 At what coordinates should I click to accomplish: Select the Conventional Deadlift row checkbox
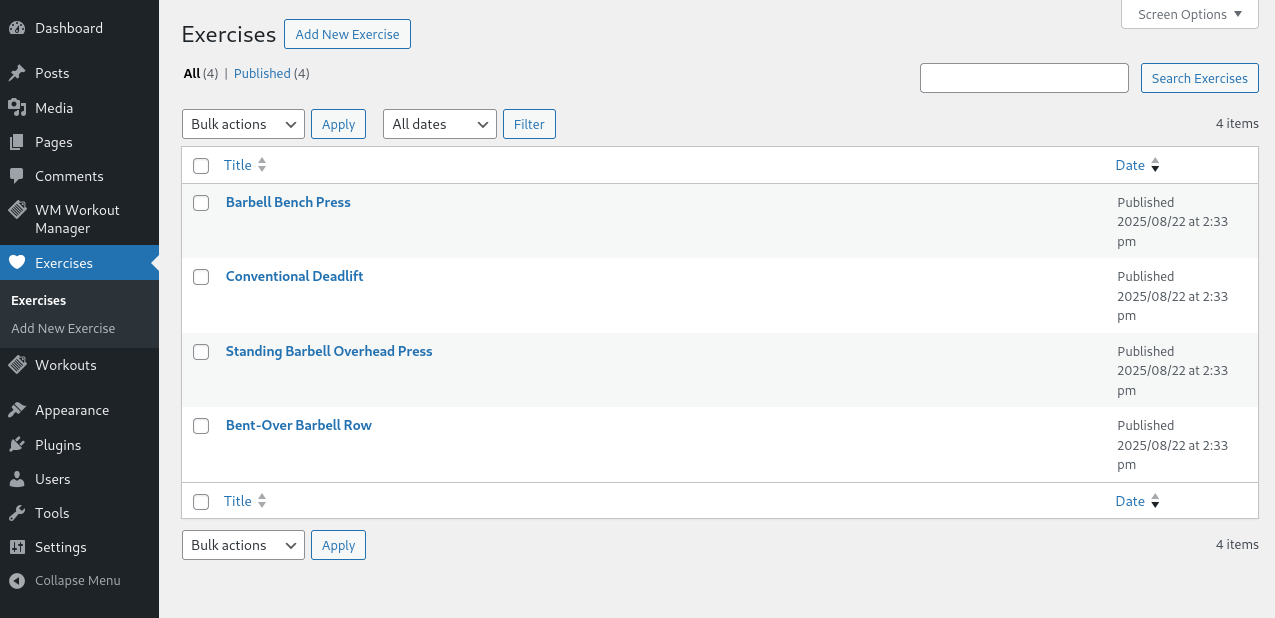201,277
